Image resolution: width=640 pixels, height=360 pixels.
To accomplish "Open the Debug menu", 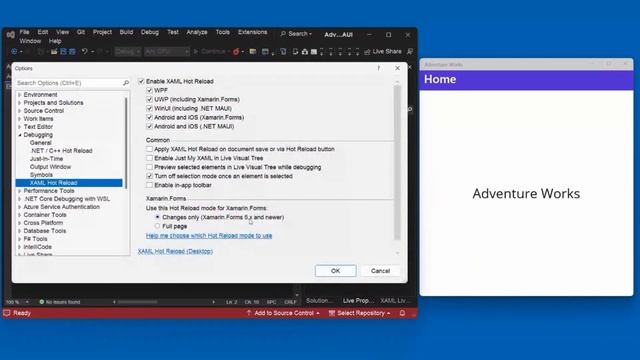I will tap(150, 32).
